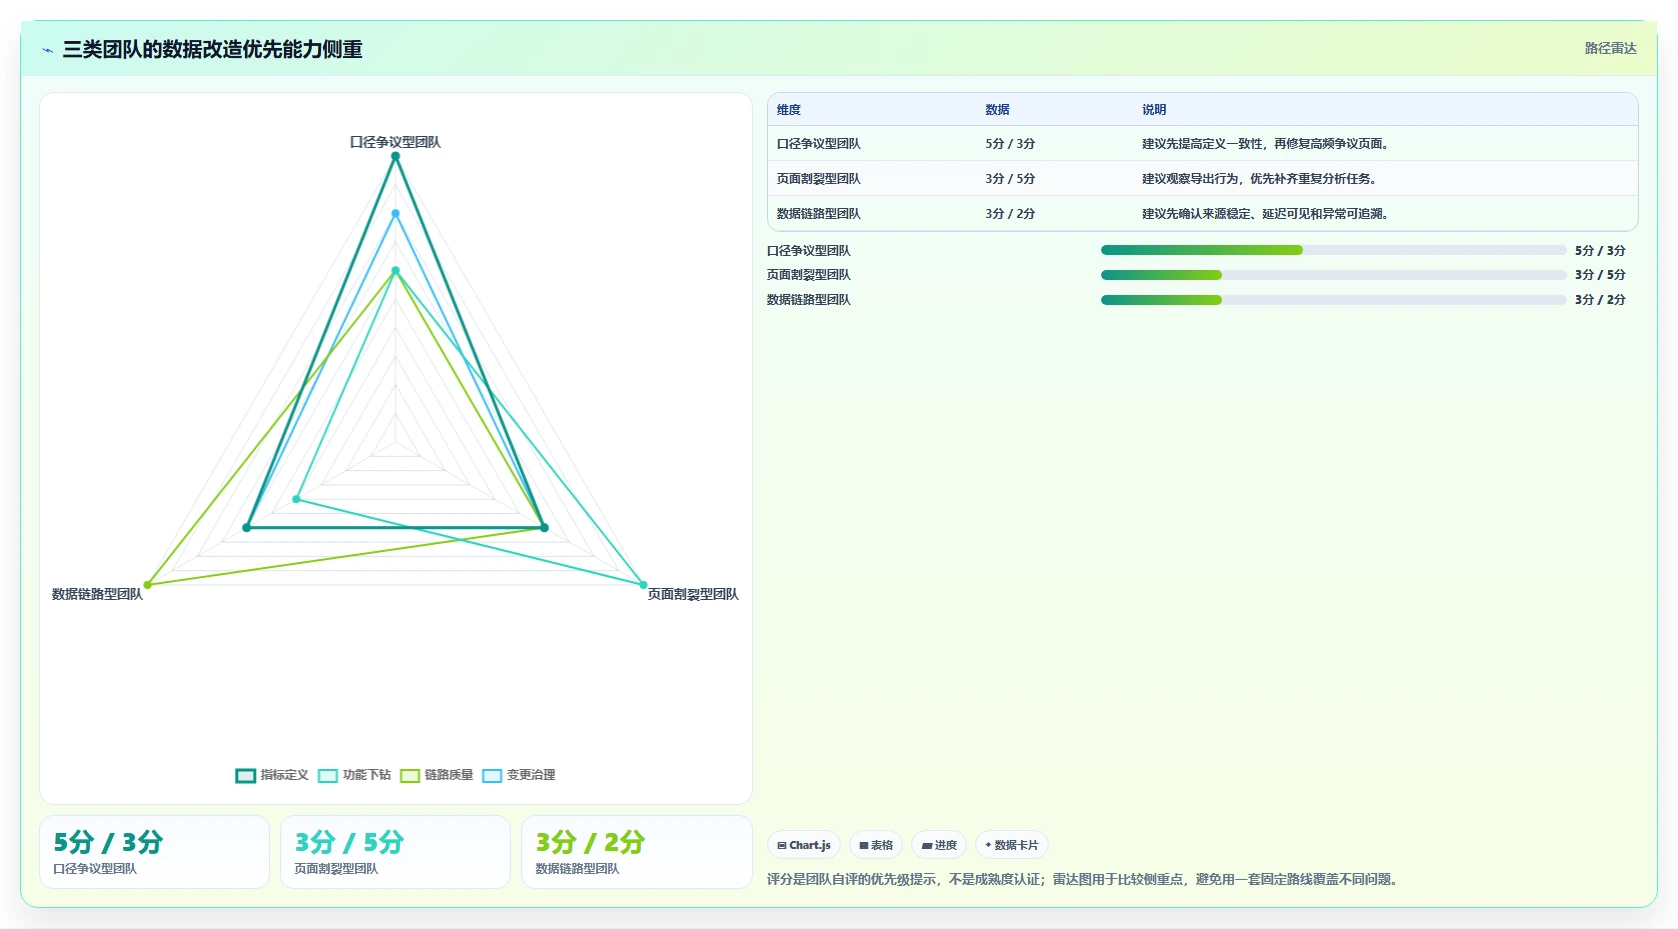
Task: Click the 3分 / 5分 value after progress bar
Action: pyautogui.click(x=1600, y=275)
